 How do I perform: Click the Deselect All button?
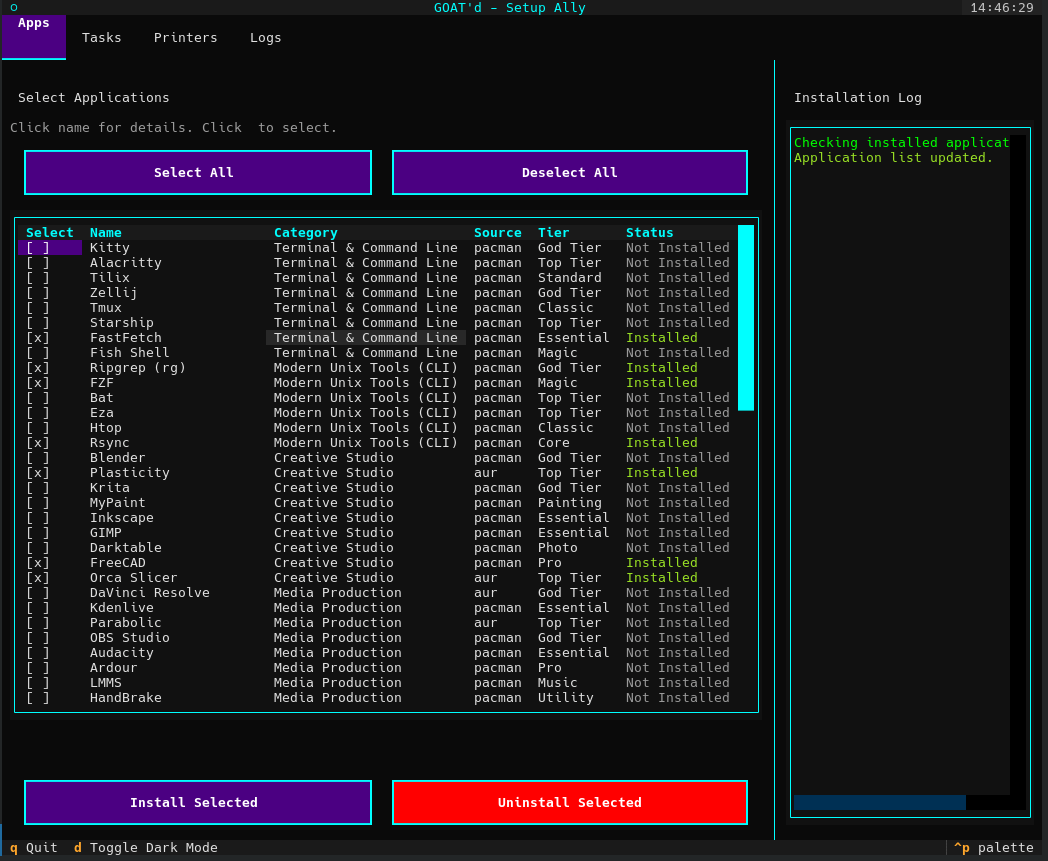[569, 172]
